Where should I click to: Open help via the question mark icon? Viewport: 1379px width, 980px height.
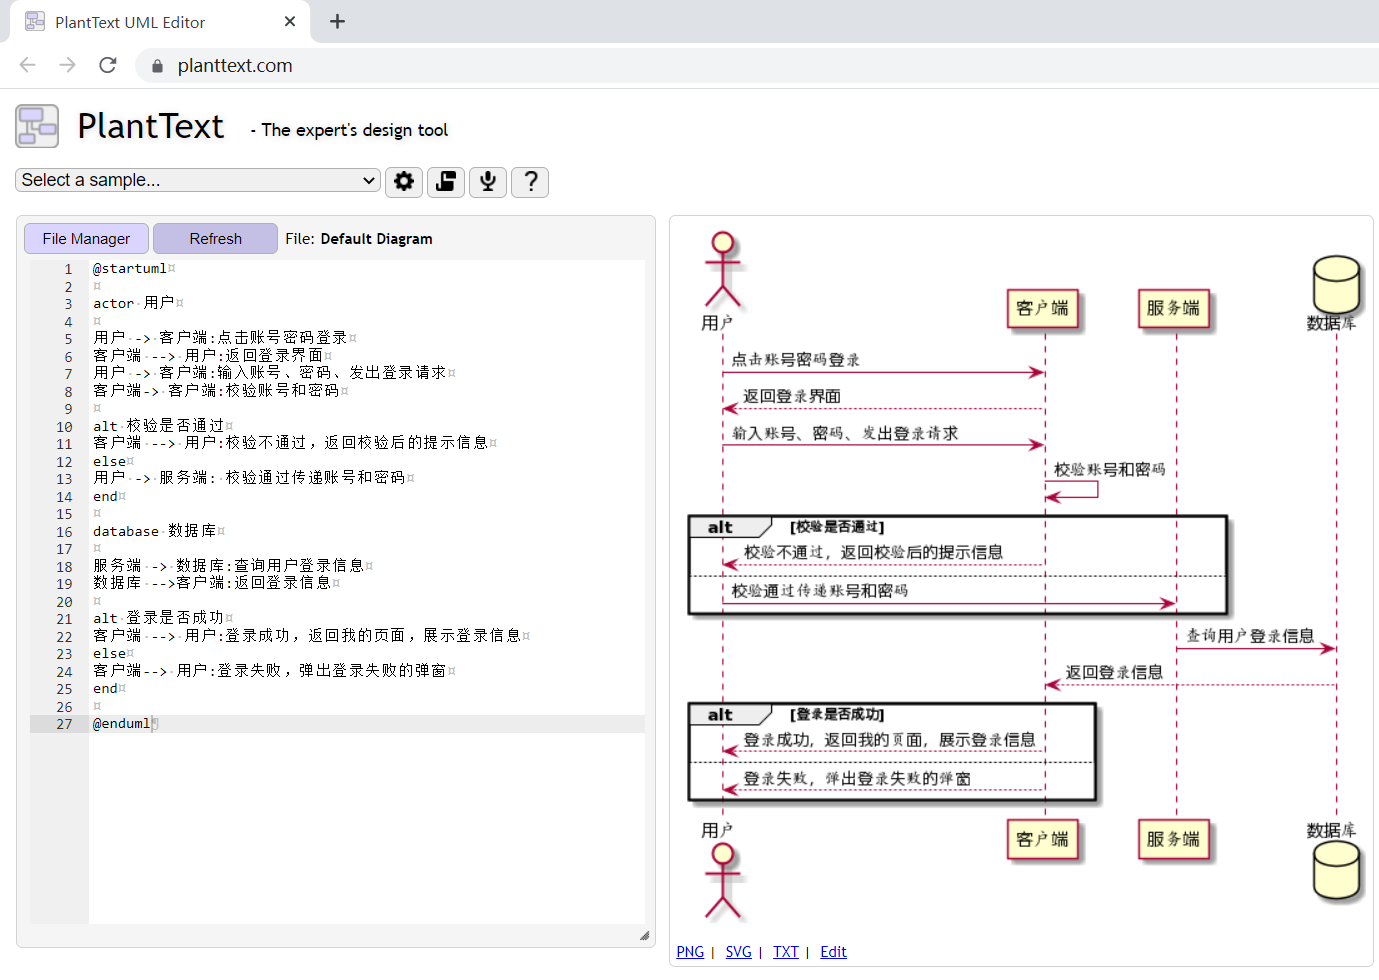tap(530, 181)
